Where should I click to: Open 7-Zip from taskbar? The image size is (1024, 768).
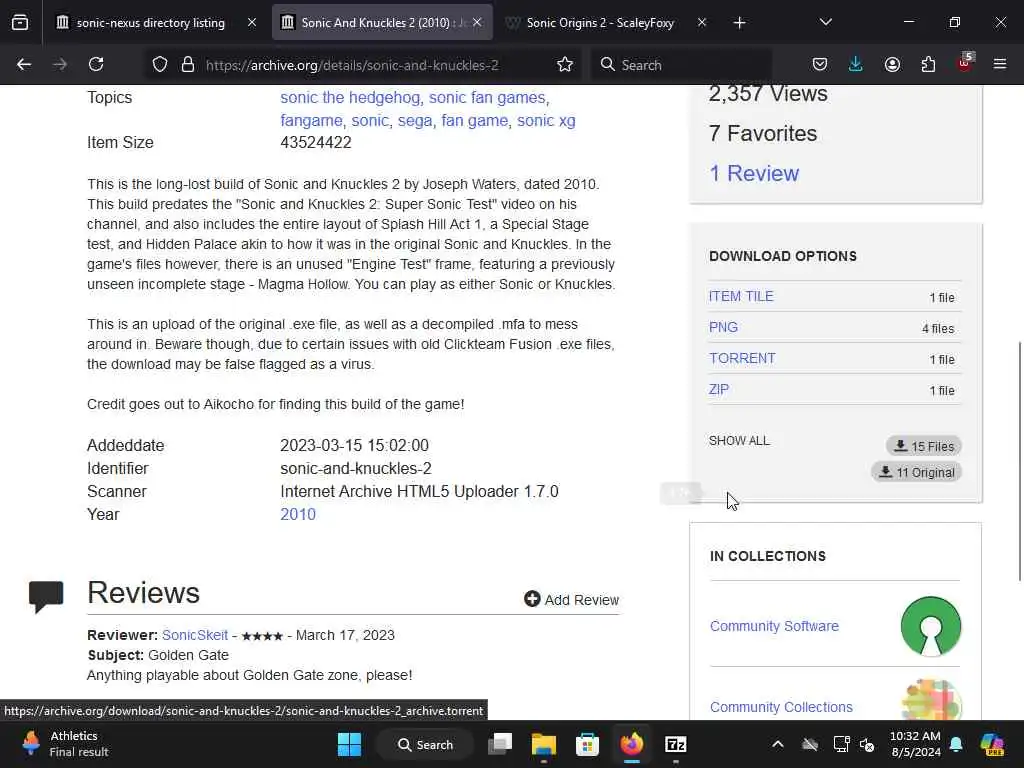point(675,744)
